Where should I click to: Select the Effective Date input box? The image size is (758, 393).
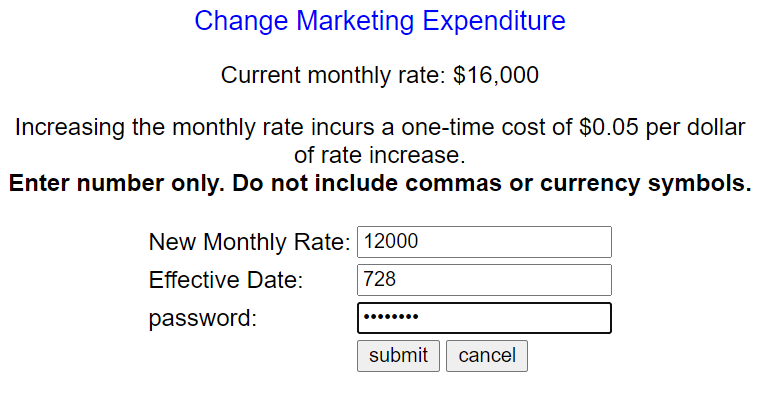(484, 280)
